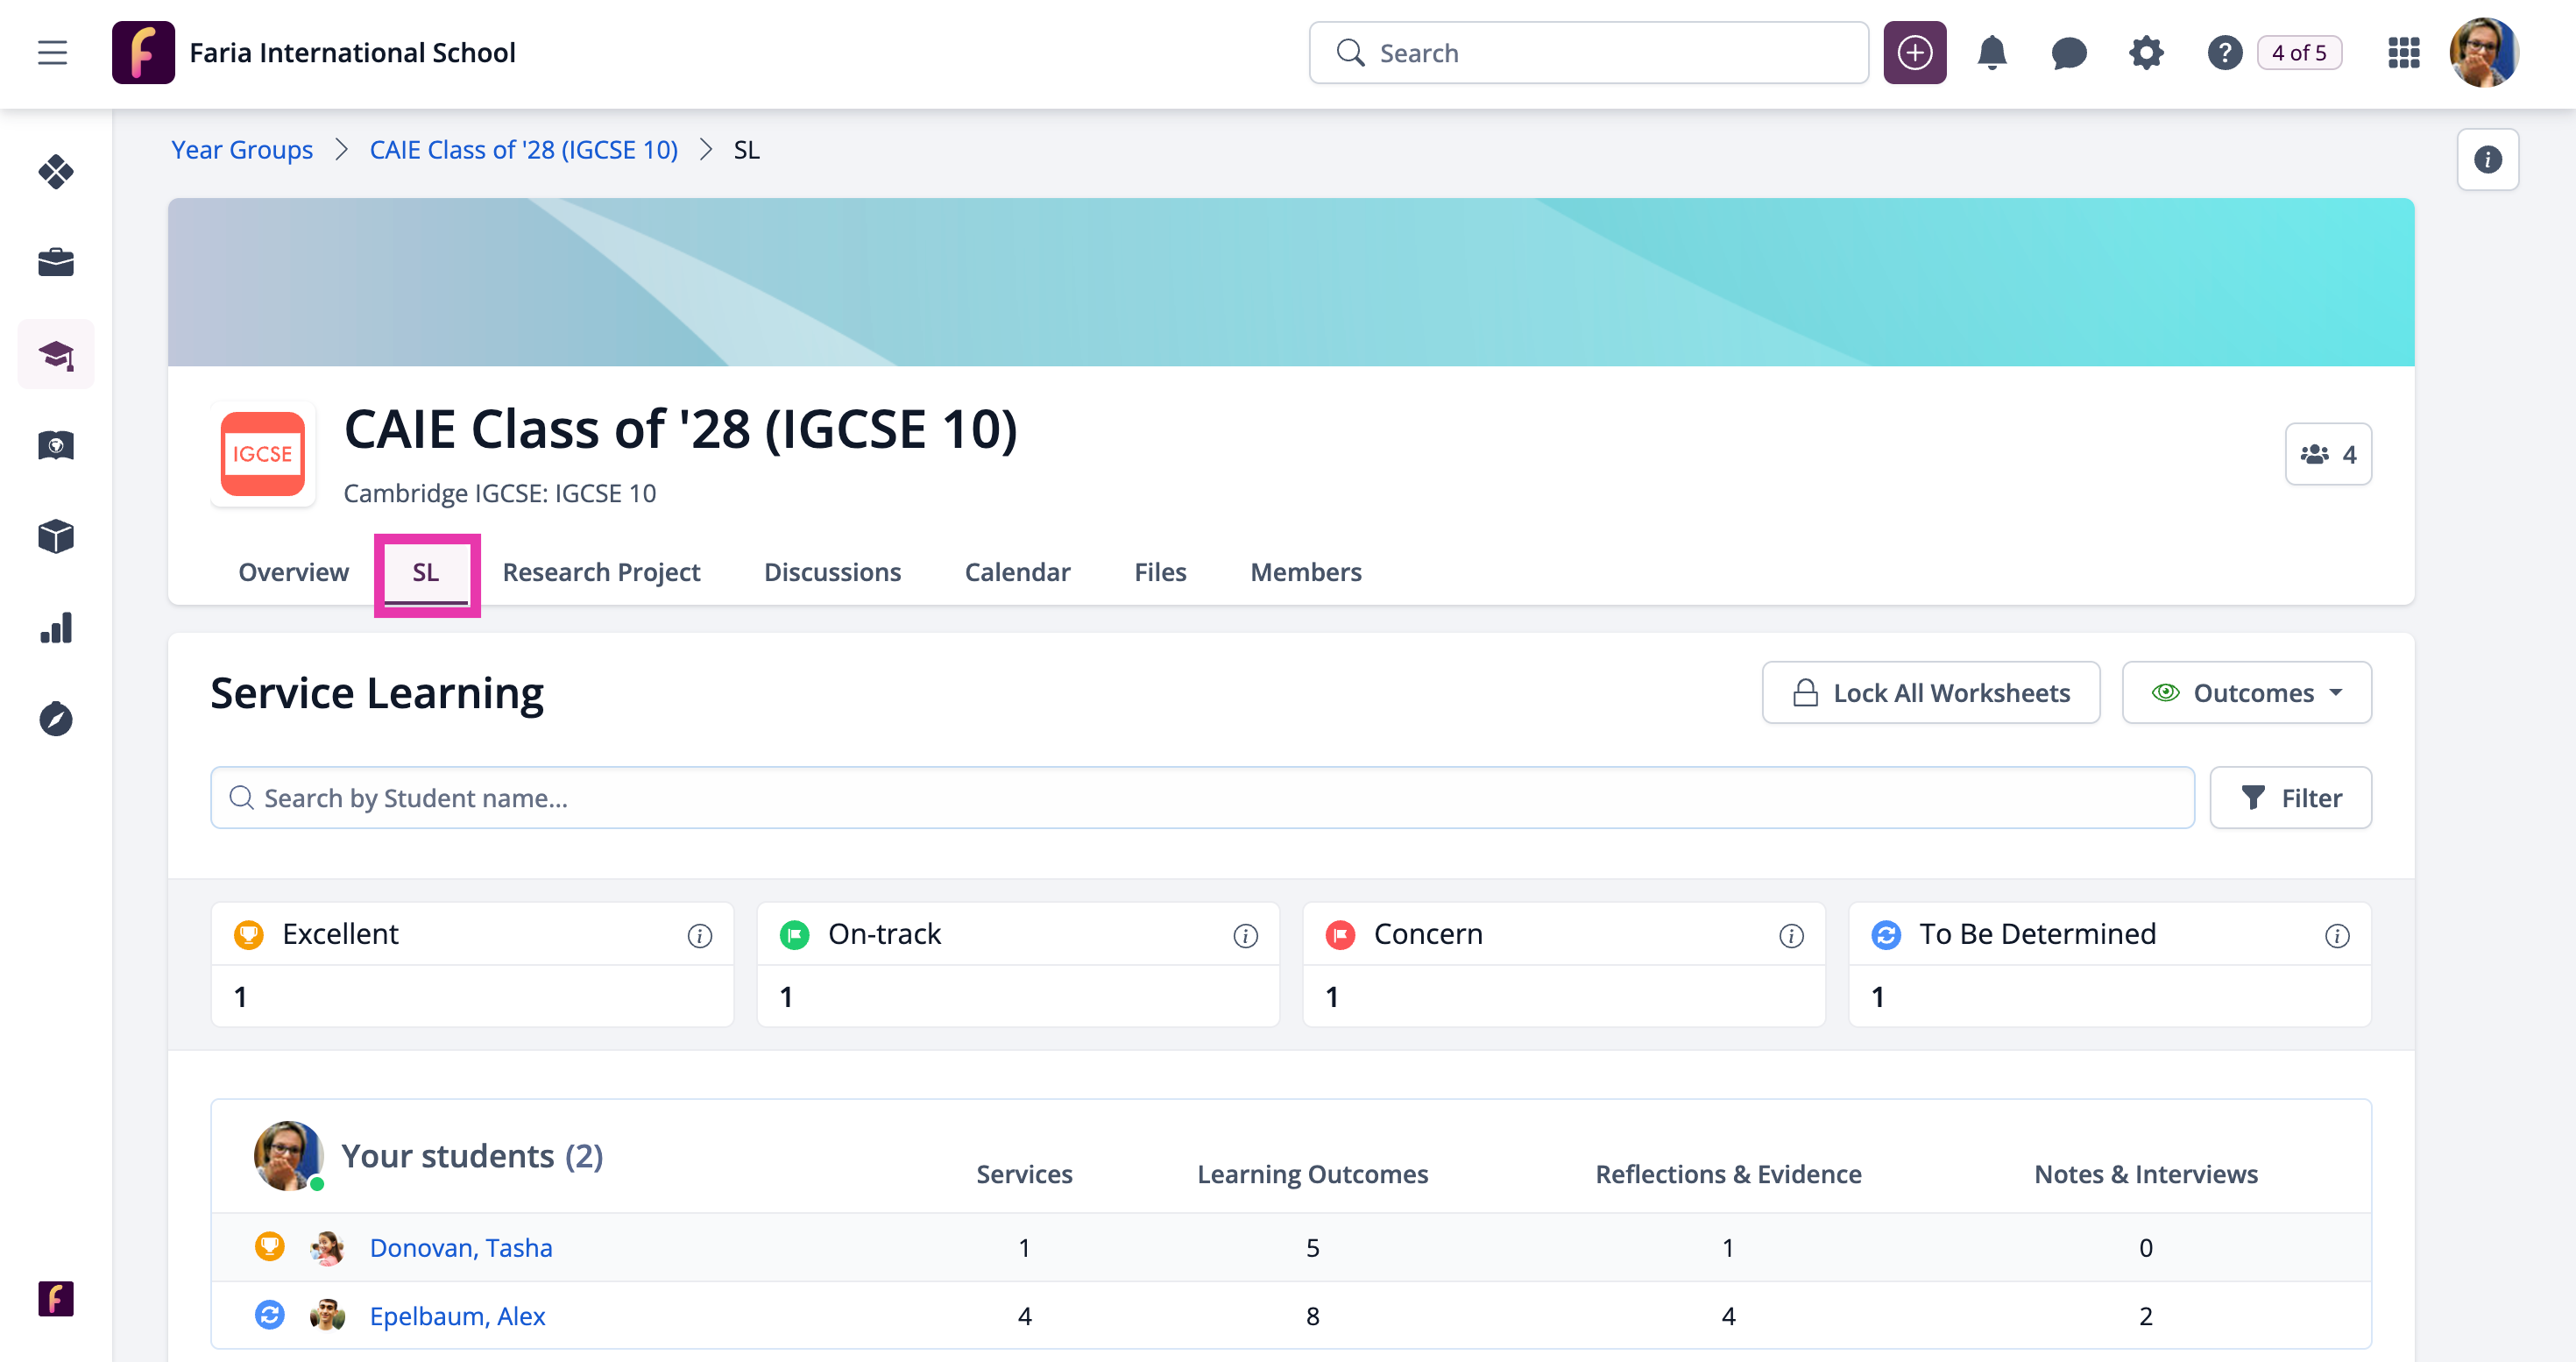This screenshot has height=1362, width=2576.
Task: Click Tasha Donovan's Excellent trophy status icon
Action: (x=269, y=1247)
